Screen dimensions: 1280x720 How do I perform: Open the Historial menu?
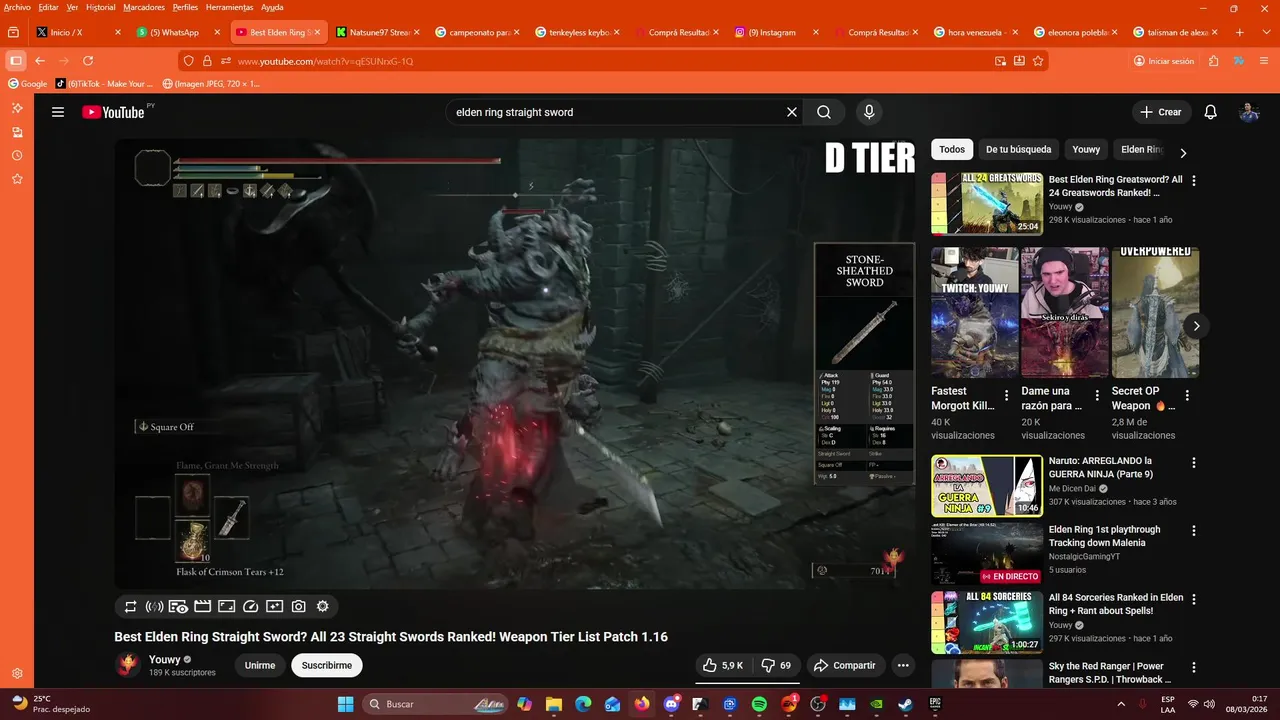pyautogui.click(x=100, y=7)
